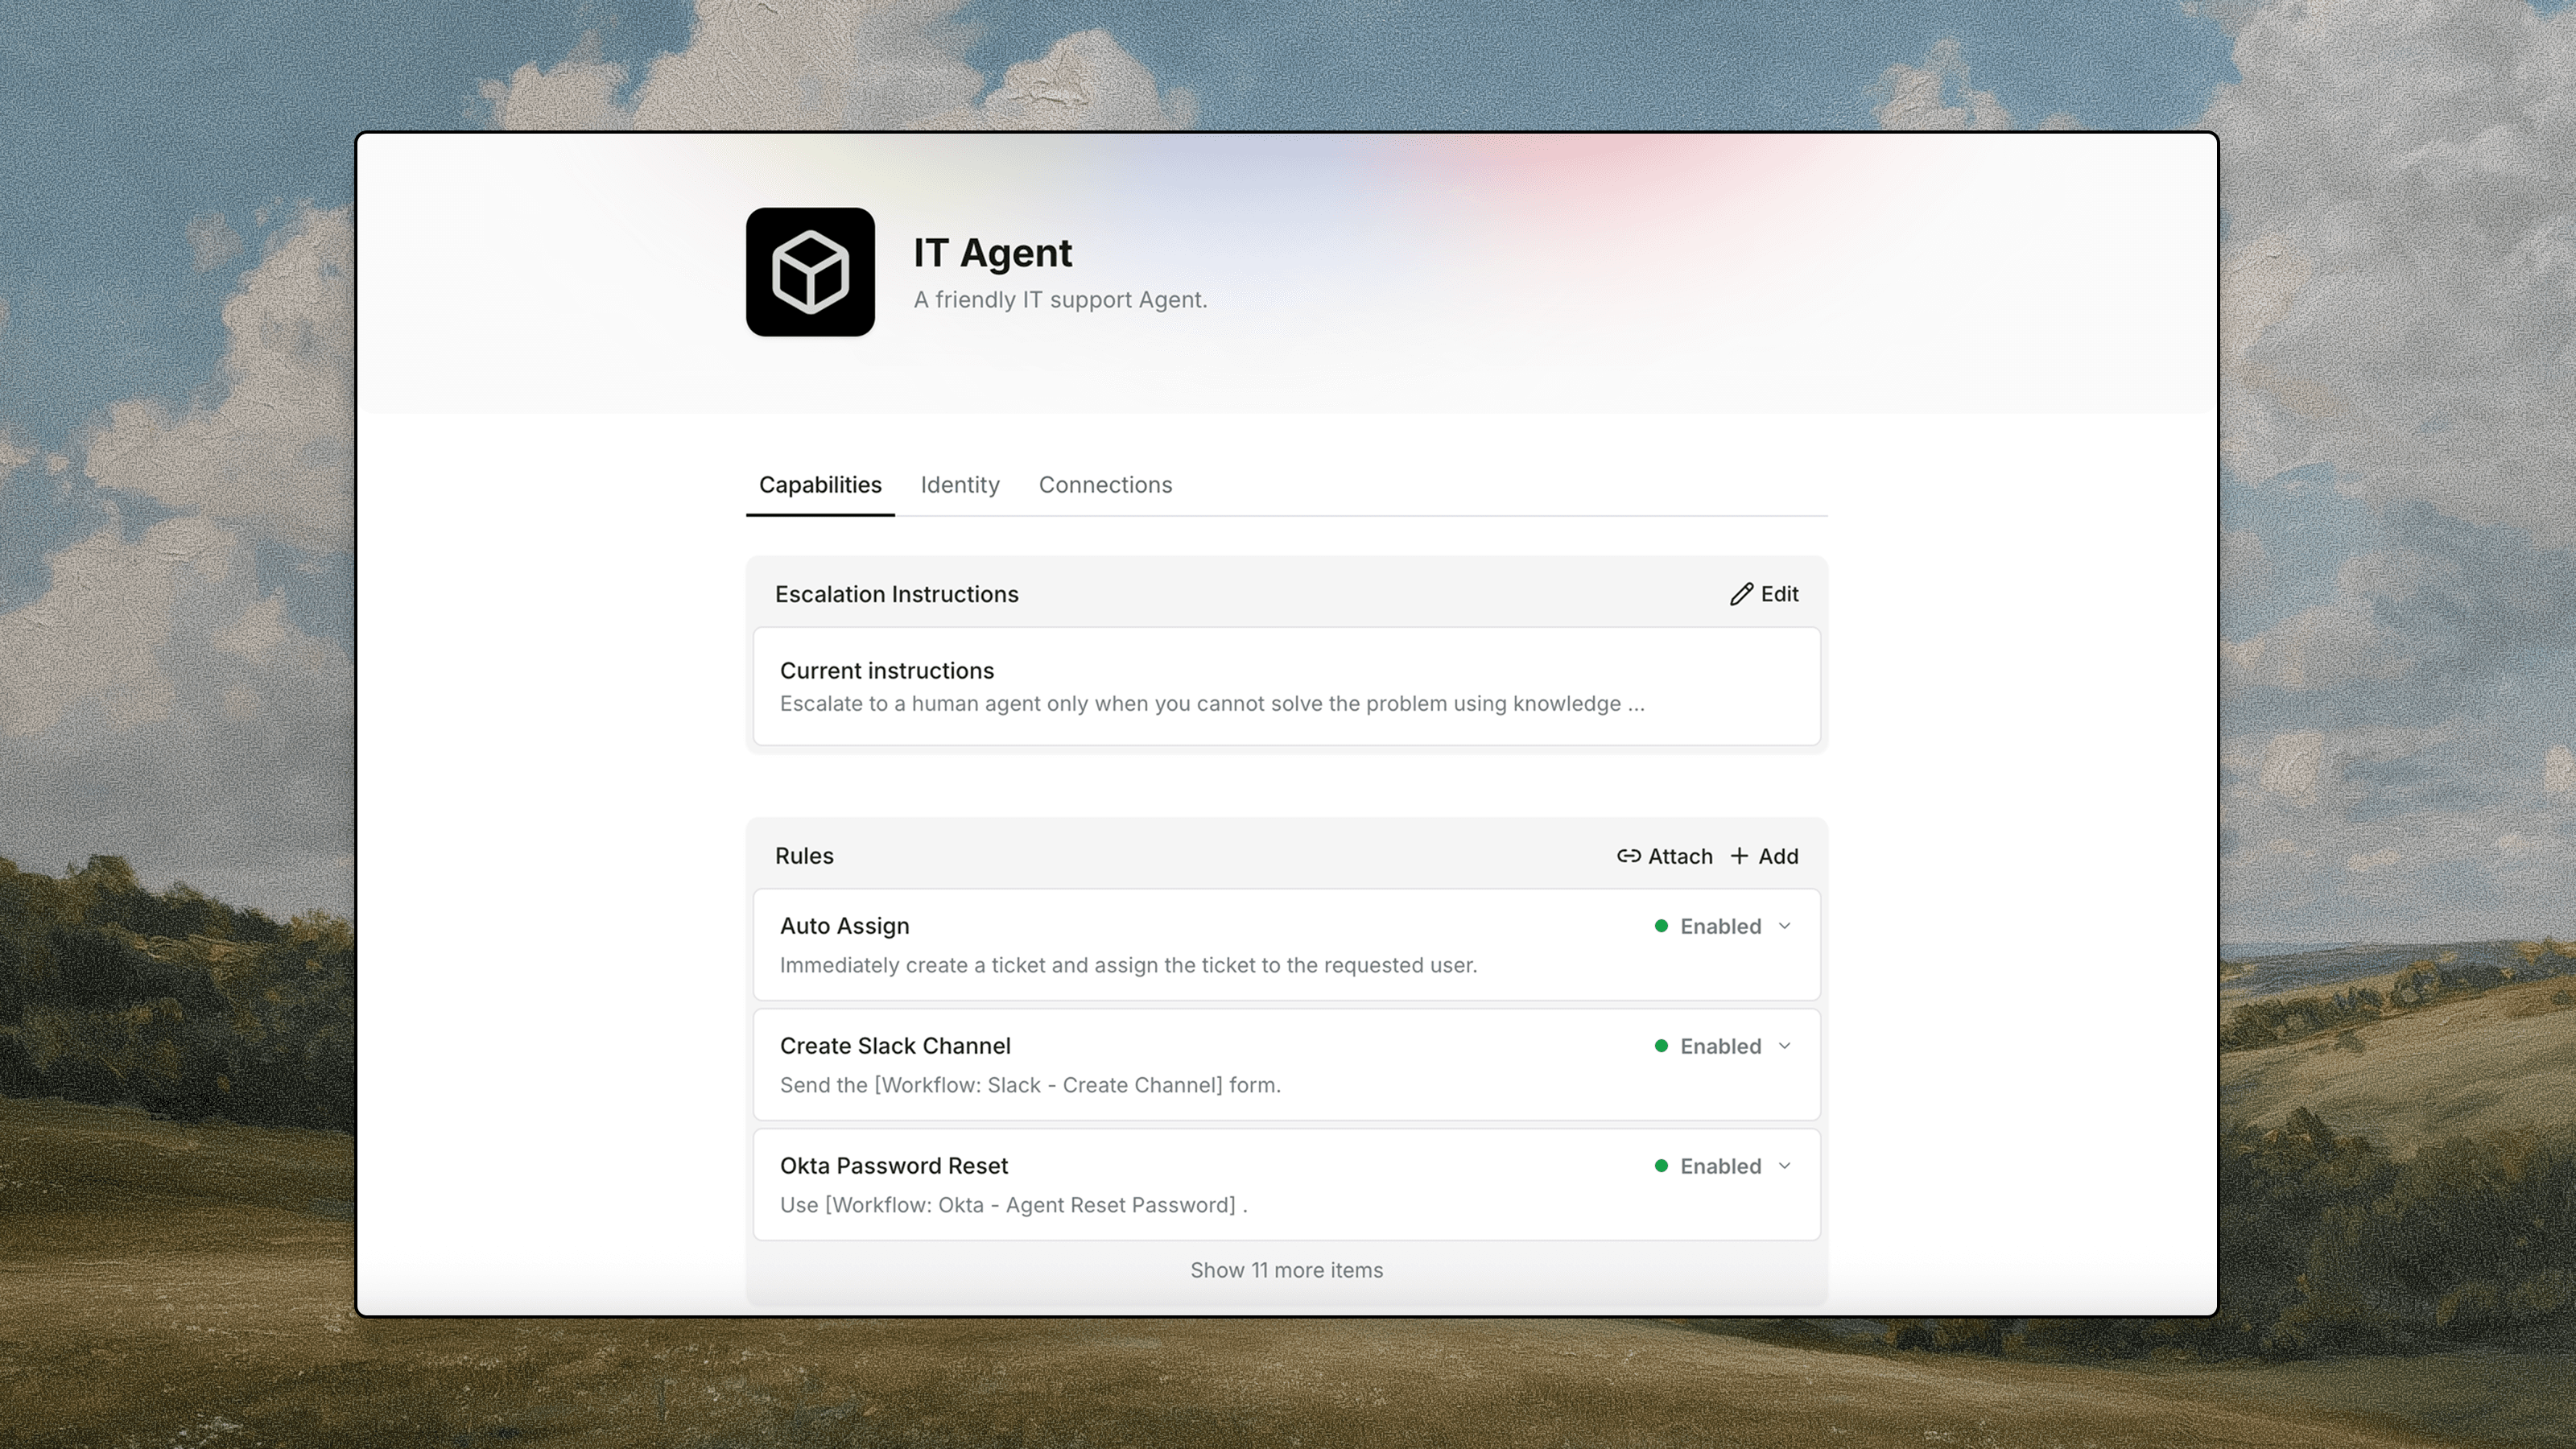Expand the Create Slack Channel chevron
Image resolution: width=2576 pixels, height=1449 pixels.
[1785, 1046]
